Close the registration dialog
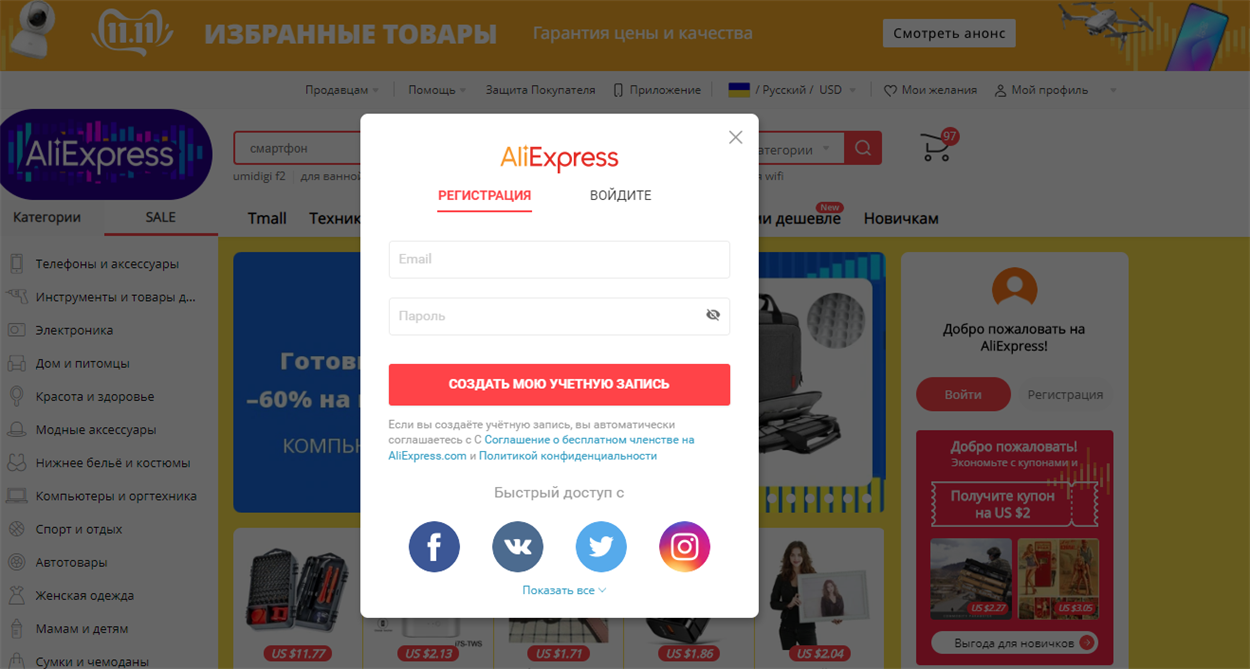 coord(736,137)
